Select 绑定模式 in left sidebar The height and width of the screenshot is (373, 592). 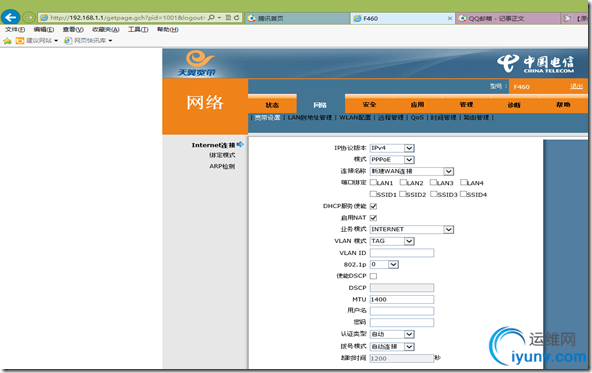[x=222, y=155]
